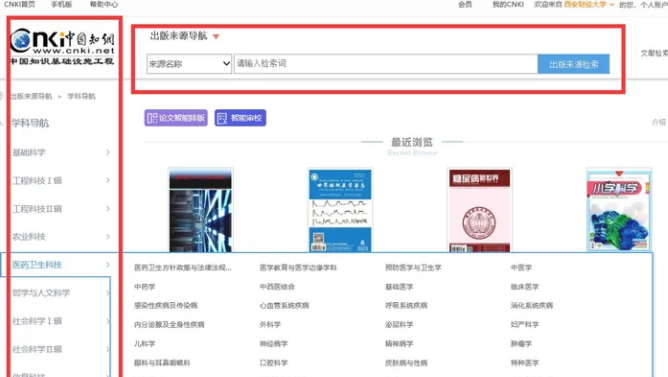This screenshot has width=668, height=377.
Task: Open 我的CNKI in the top bar
Action: coord(508,4)
